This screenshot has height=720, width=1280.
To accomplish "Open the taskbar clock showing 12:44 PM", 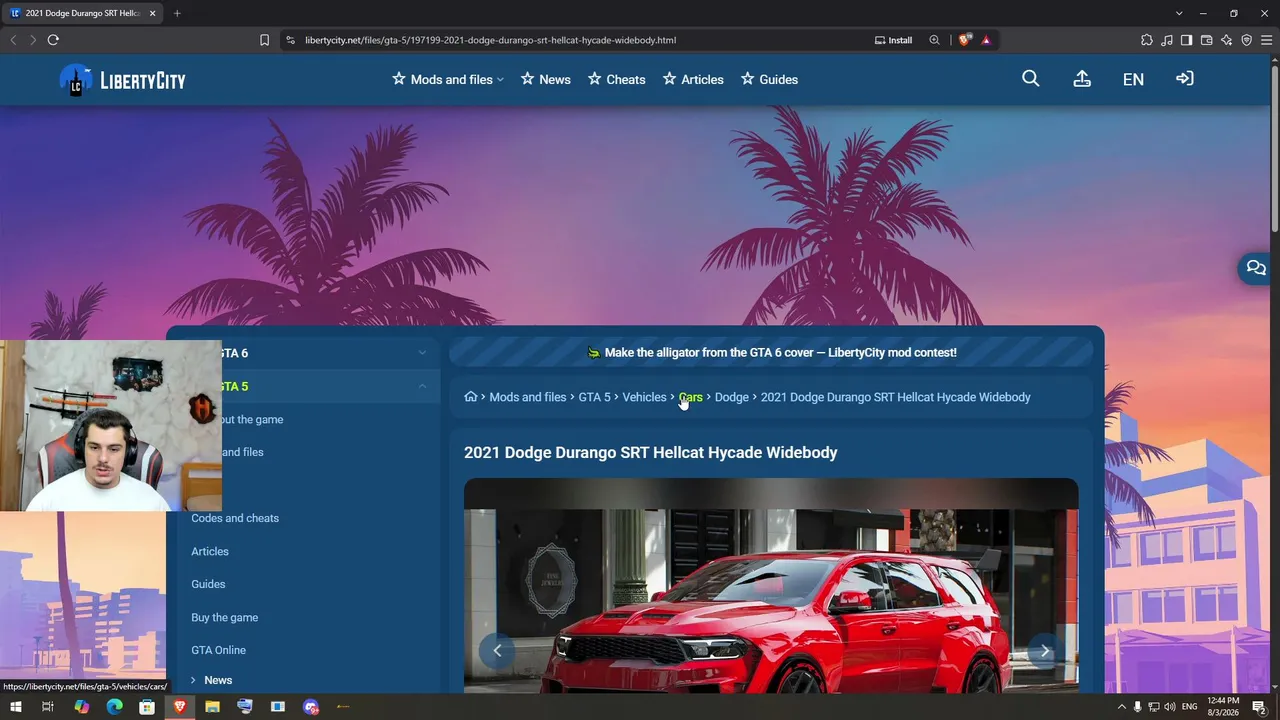I will (1223, 707).
